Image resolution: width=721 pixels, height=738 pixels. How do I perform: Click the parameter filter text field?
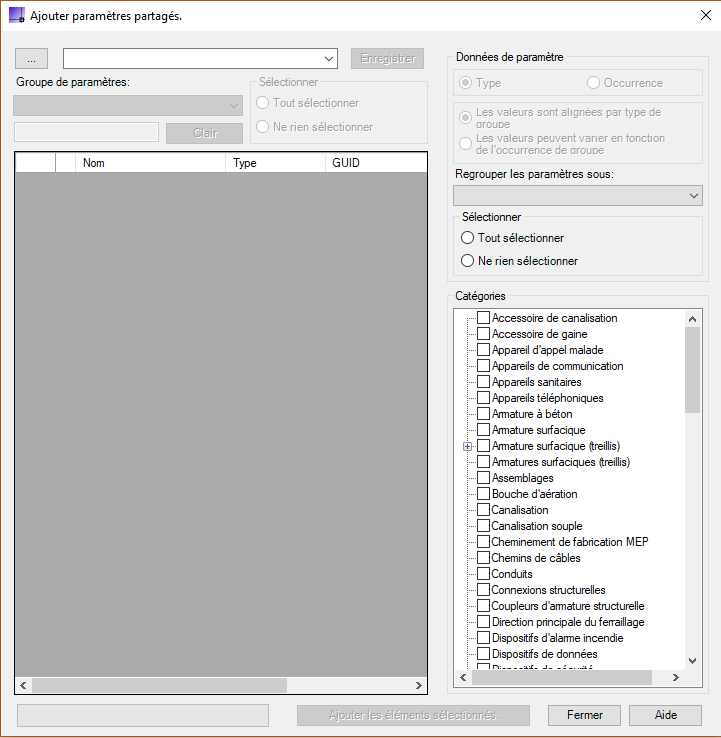(x=87, y=132)
